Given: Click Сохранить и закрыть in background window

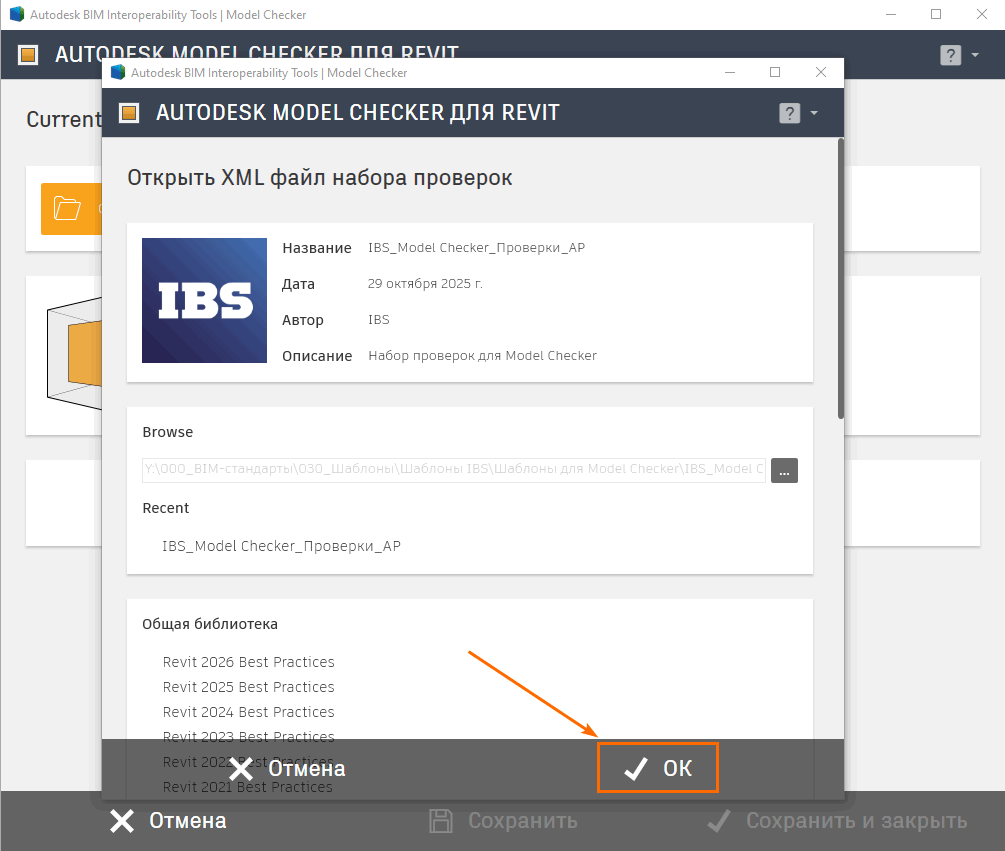Looking at the screenshot, I should point(837,821).
